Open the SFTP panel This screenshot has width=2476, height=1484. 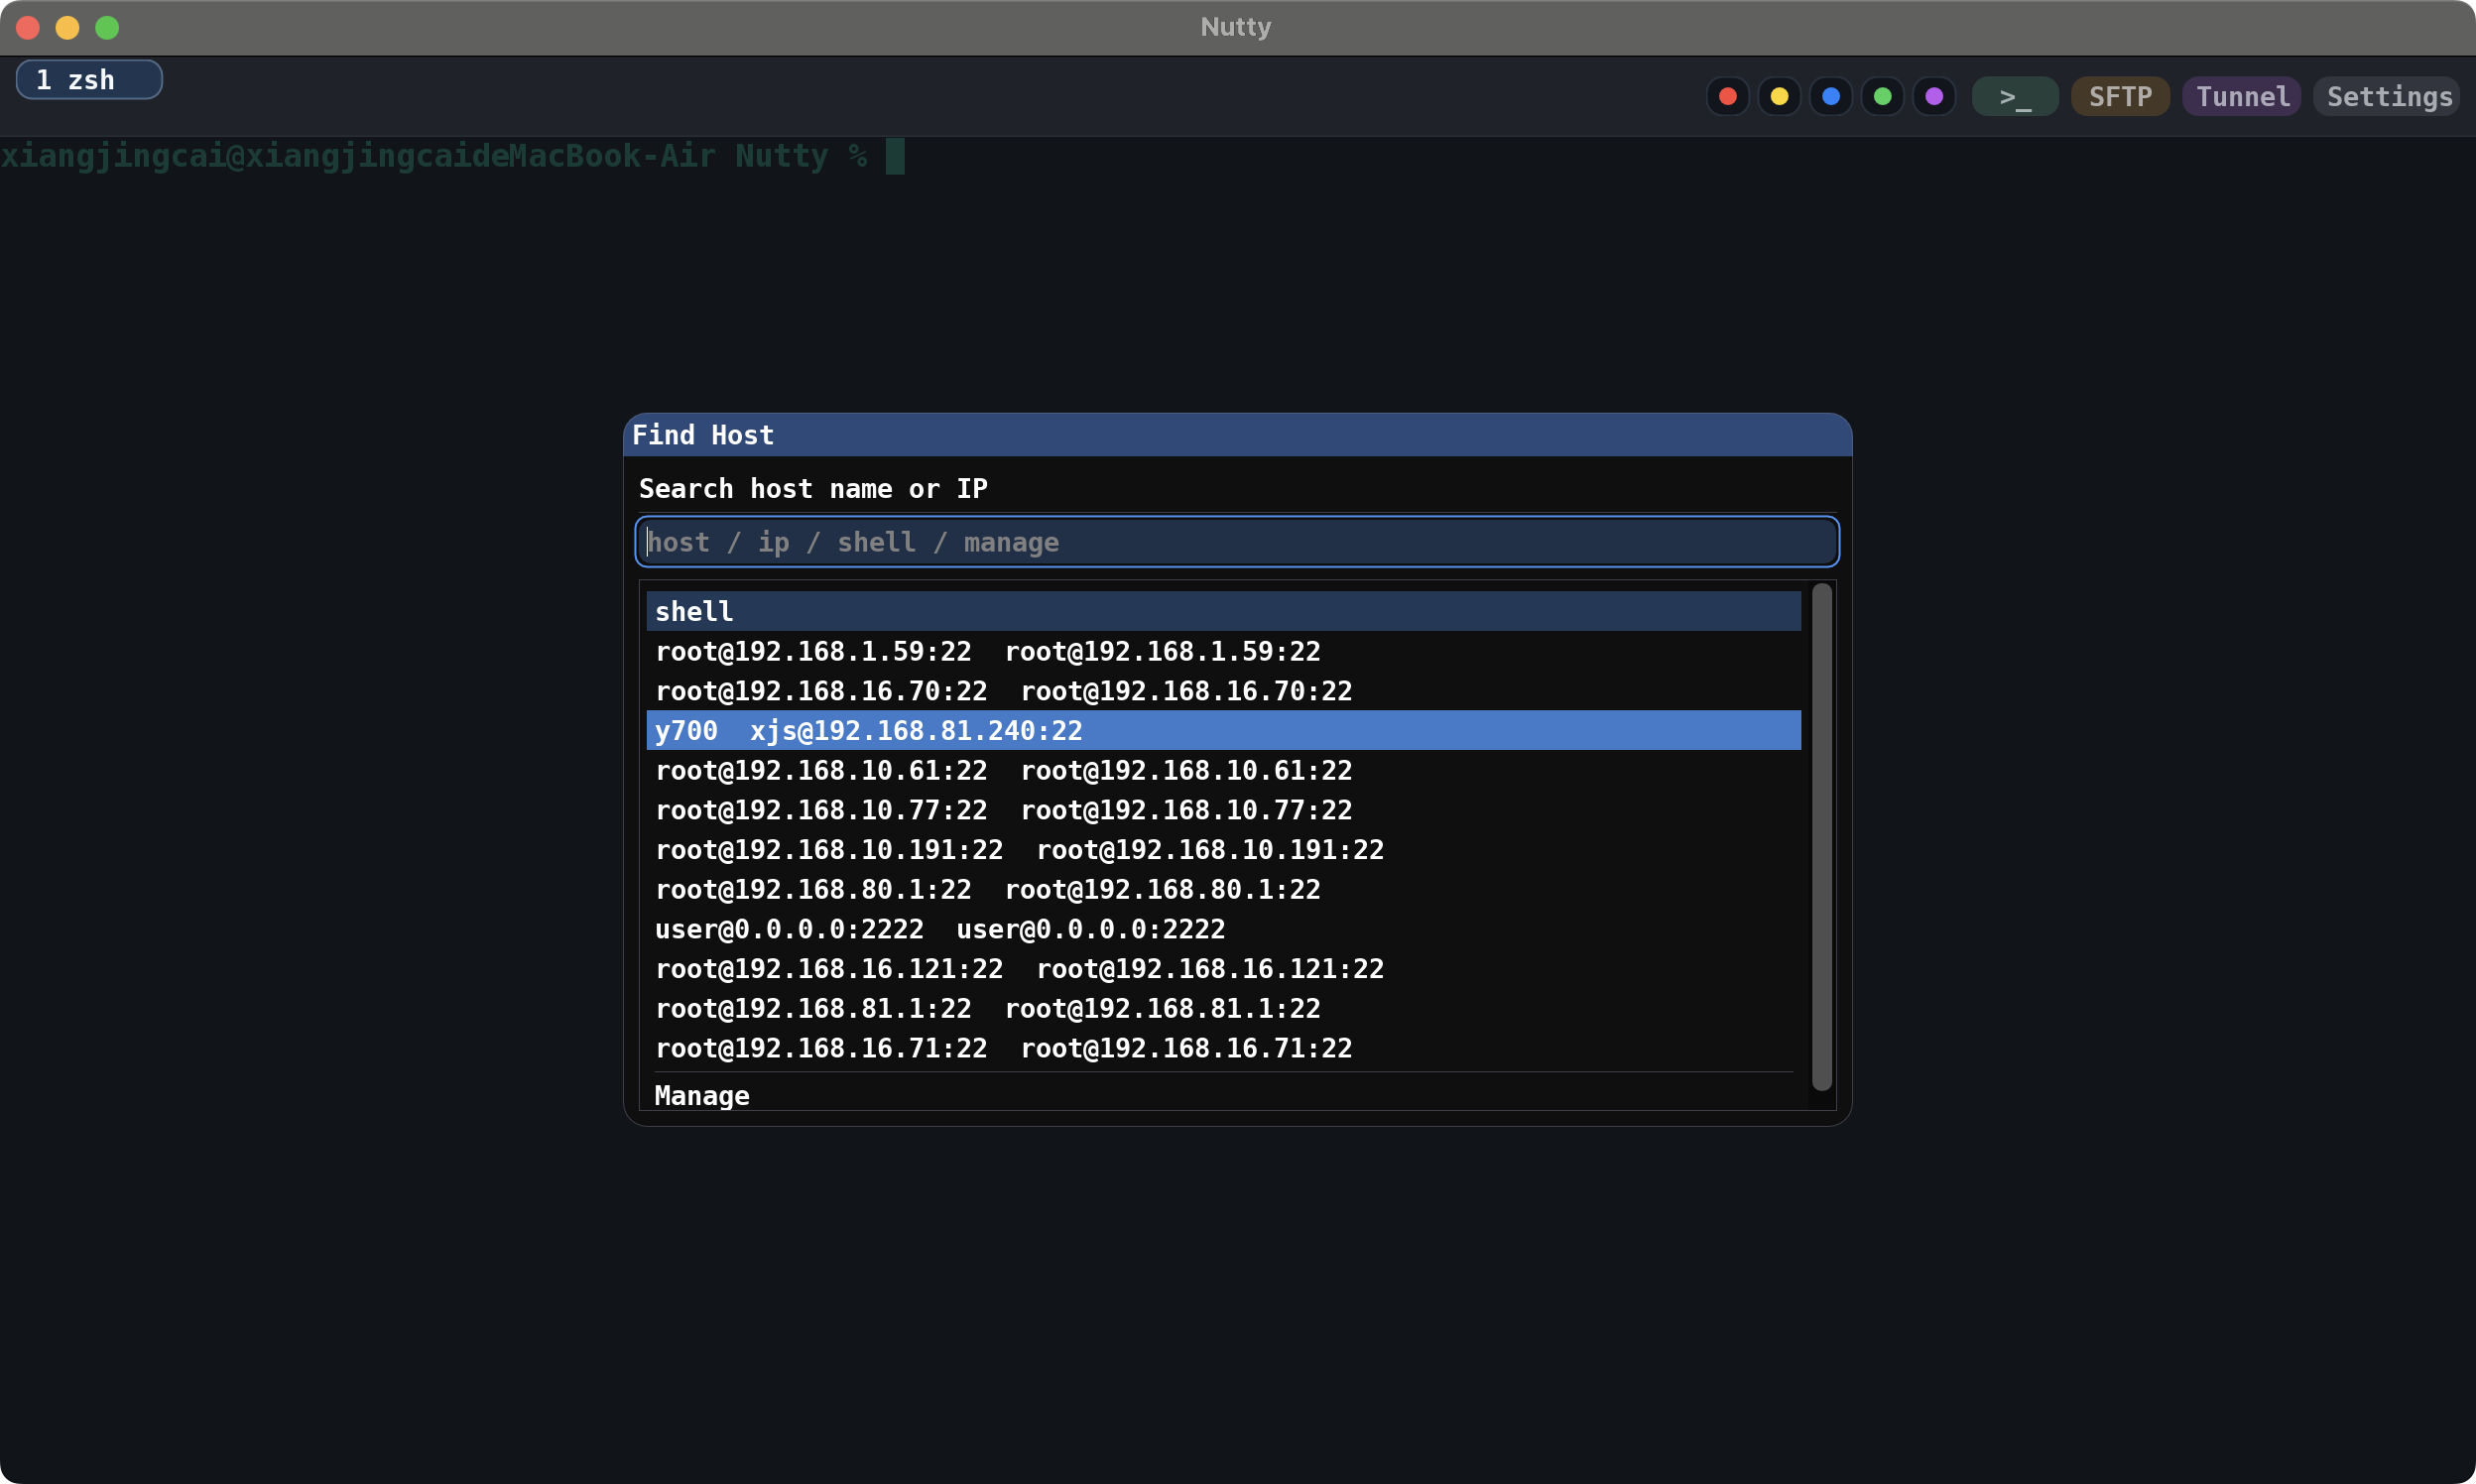pos(2120,96)
